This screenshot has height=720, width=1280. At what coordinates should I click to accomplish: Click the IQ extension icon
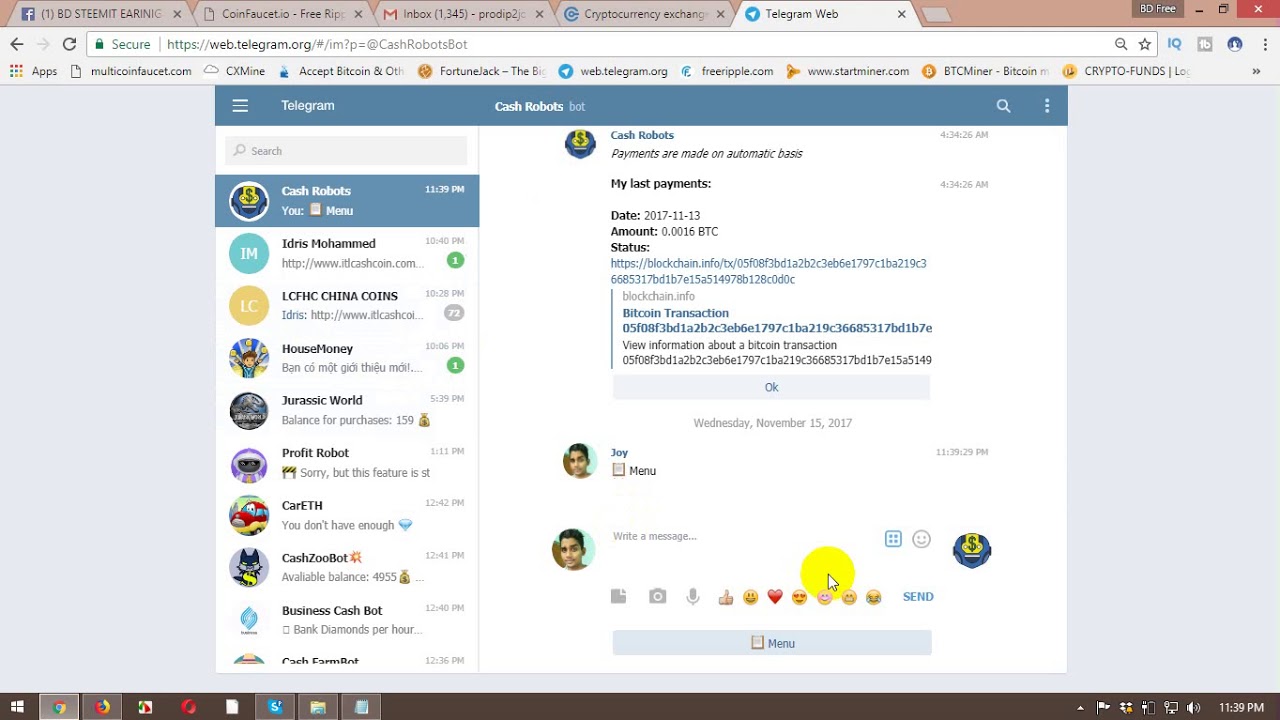point(1175,44)
